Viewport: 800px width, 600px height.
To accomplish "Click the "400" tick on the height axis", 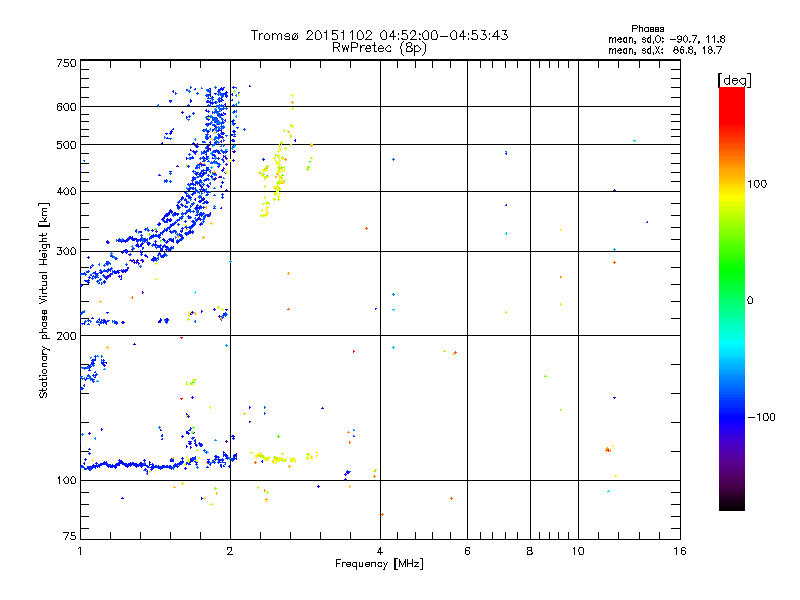I will tap(66, 192).
